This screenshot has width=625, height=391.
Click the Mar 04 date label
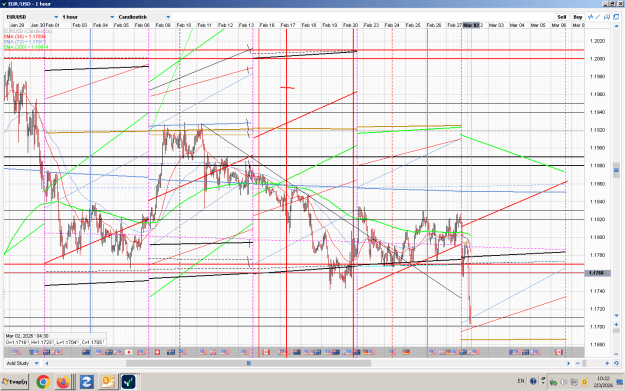(x=517, y=25)
